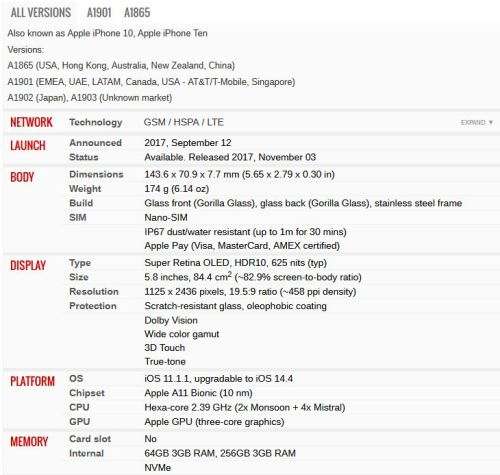500x475 pixels.
Task: Click the '174 g (6.14 oz)' weight value
Action: 177,189
